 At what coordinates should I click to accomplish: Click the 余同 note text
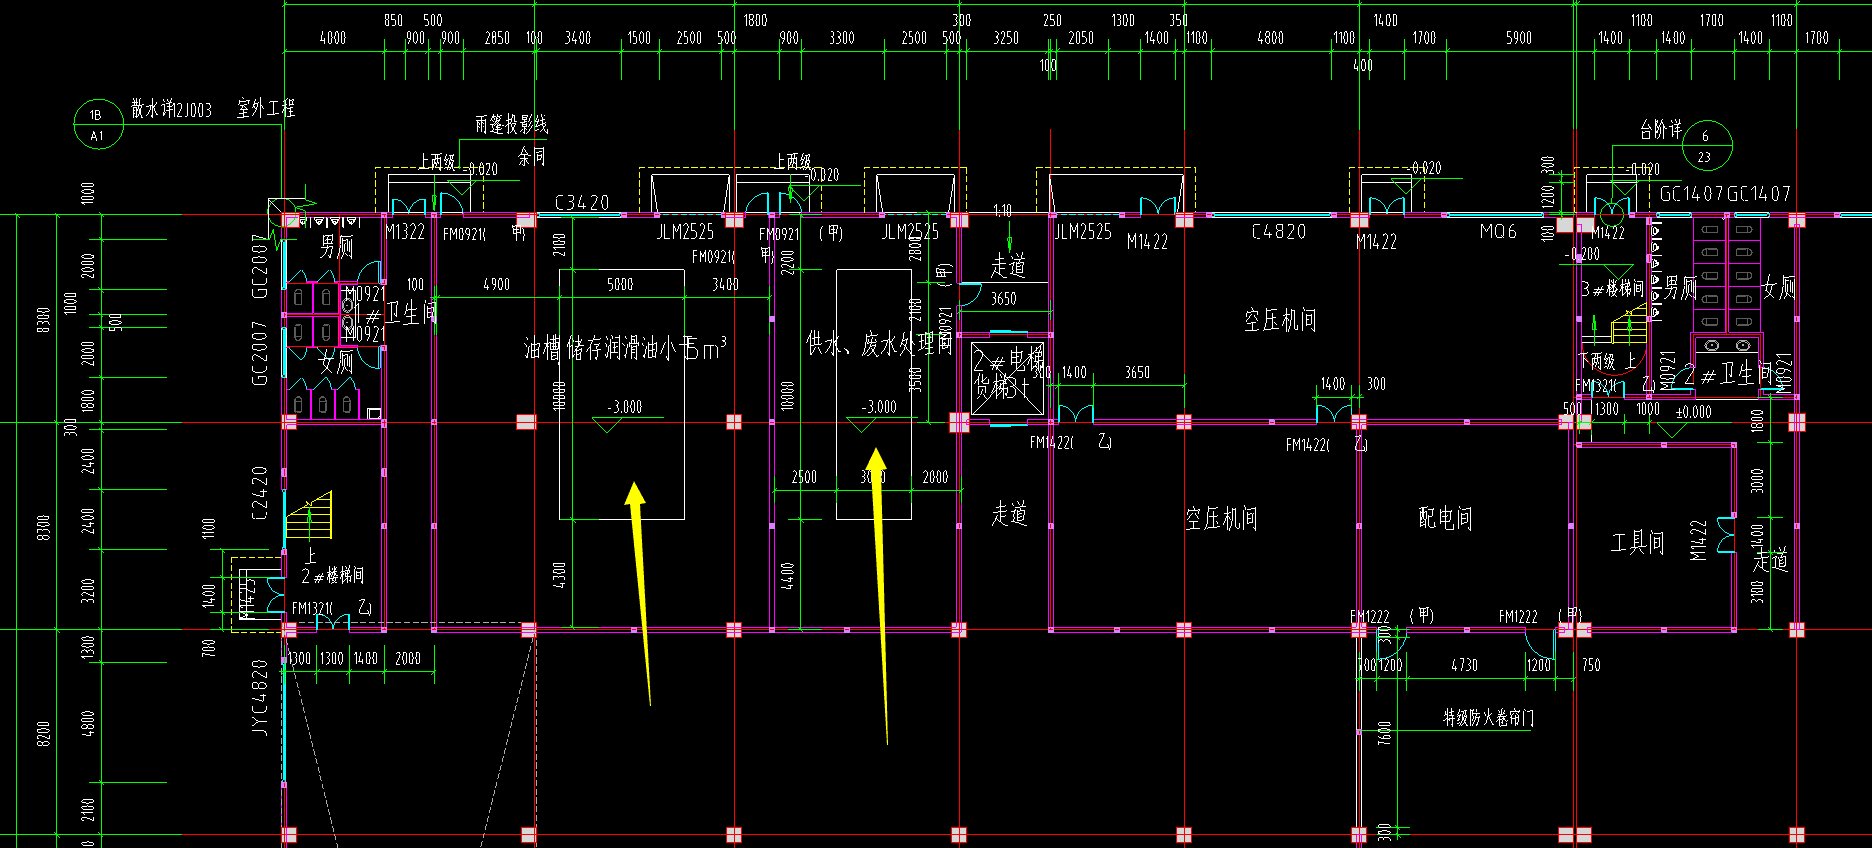click(532, 156)
